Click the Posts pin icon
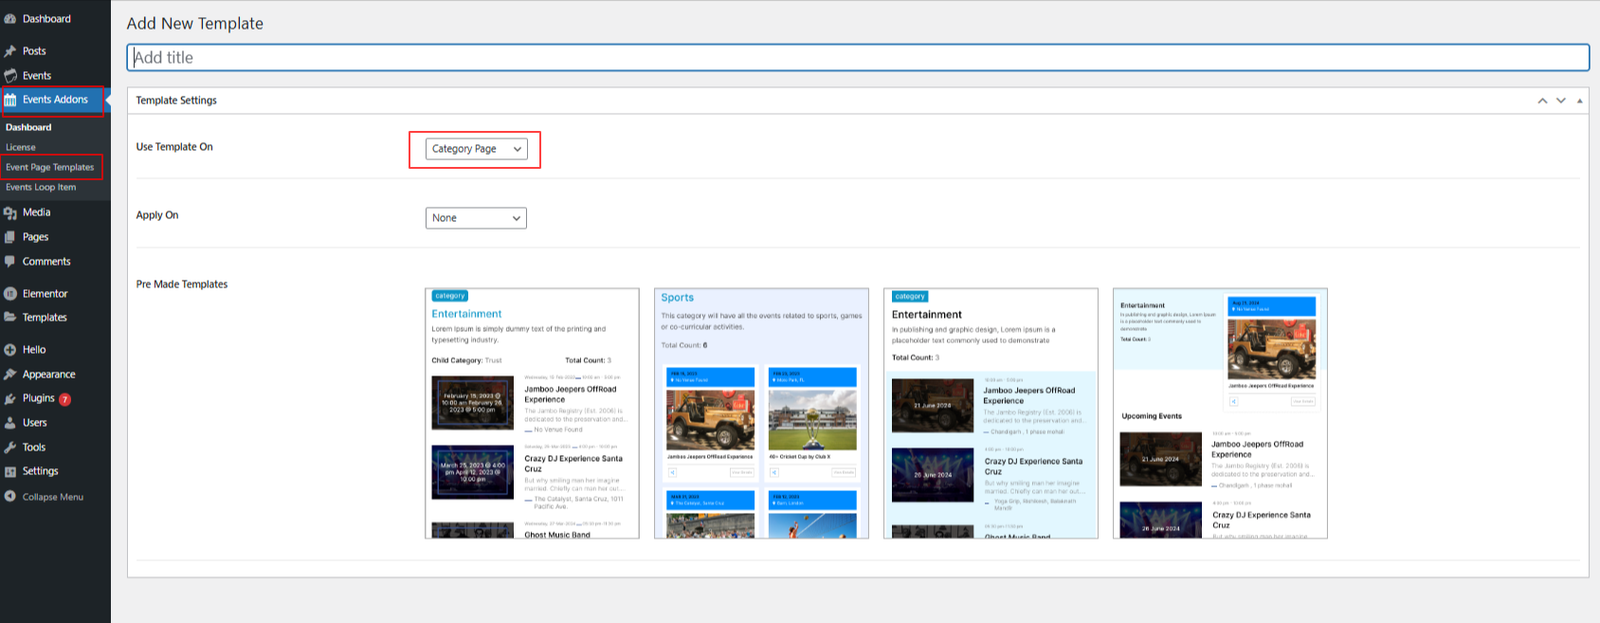This screenshot has width=1600, height=623. [10, 51]
